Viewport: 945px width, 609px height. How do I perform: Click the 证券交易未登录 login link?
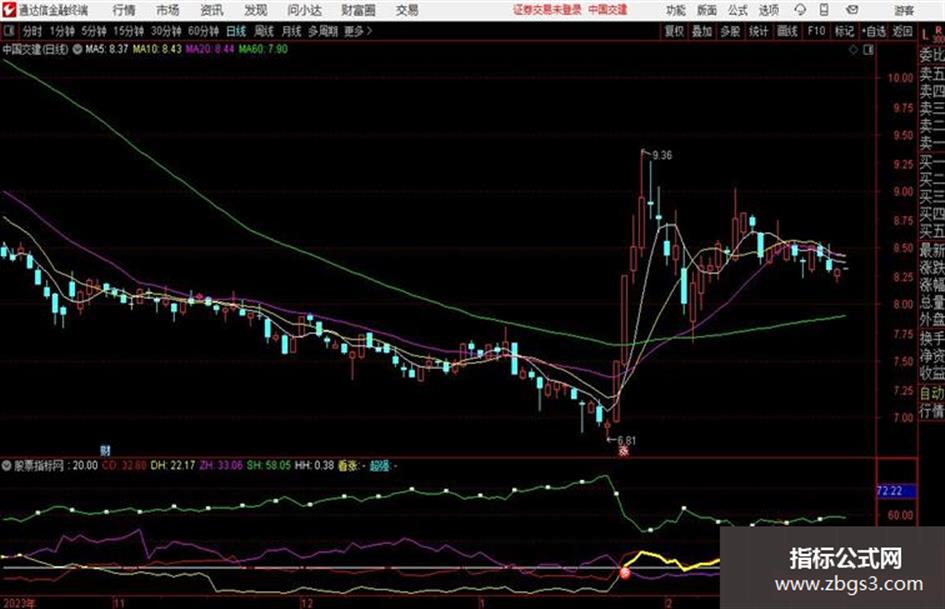pos(547,10)
